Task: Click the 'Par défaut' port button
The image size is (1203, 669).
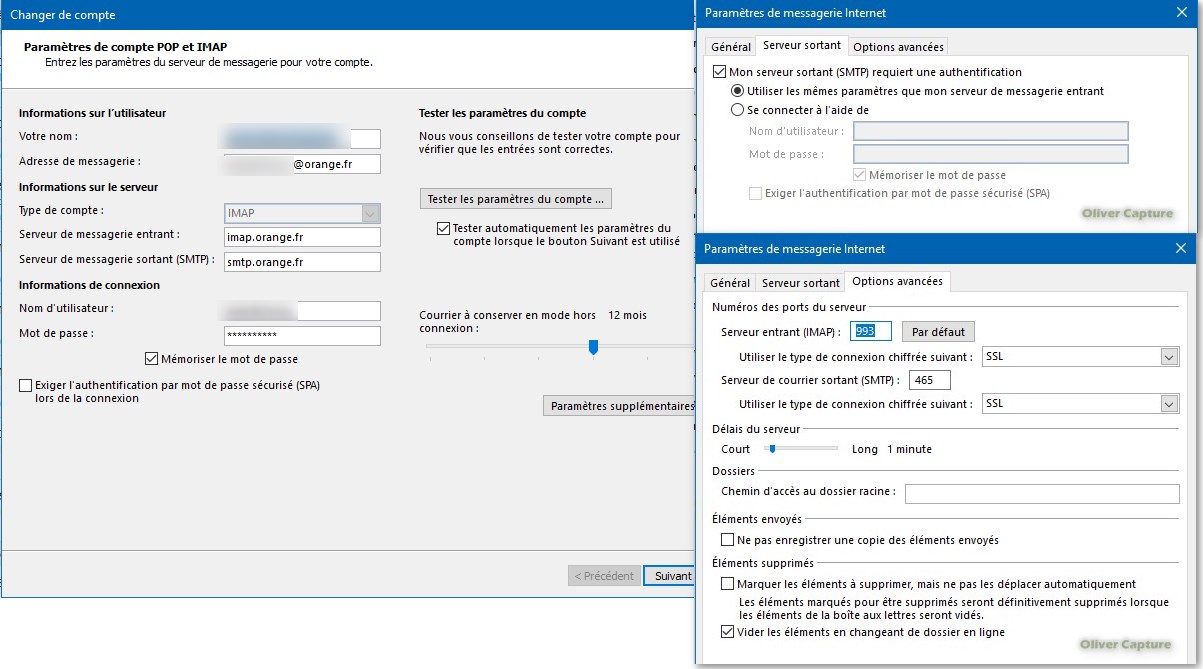Action: click(937, 331)
